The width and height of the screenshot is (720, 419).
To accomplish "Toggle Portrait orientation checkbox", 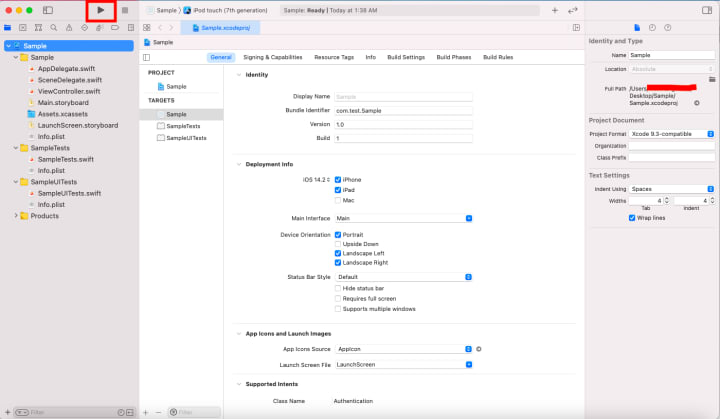I will click(338, 235).
